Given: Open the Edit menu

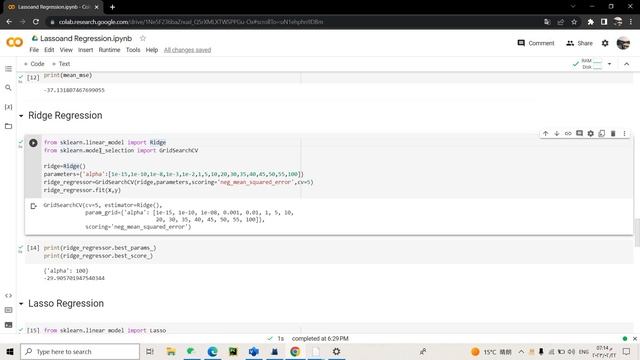Looking at the screenshot, I should click(49, 50).
